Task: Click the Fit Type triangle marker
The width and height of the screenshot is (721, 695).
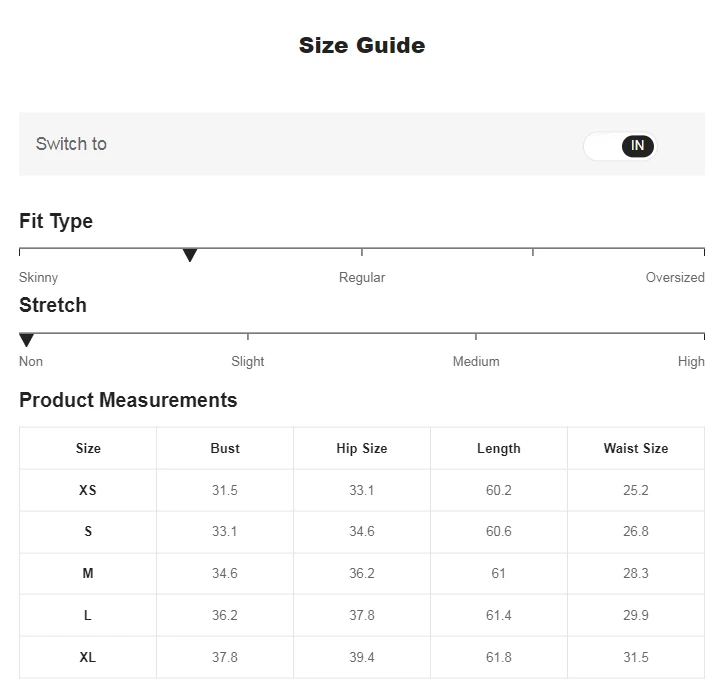Action: 189,255
